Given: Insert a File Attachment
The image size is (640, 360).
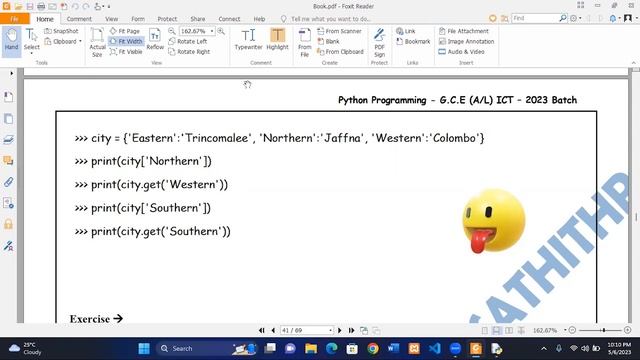Looking at the screenshot, I should [464, 31].
